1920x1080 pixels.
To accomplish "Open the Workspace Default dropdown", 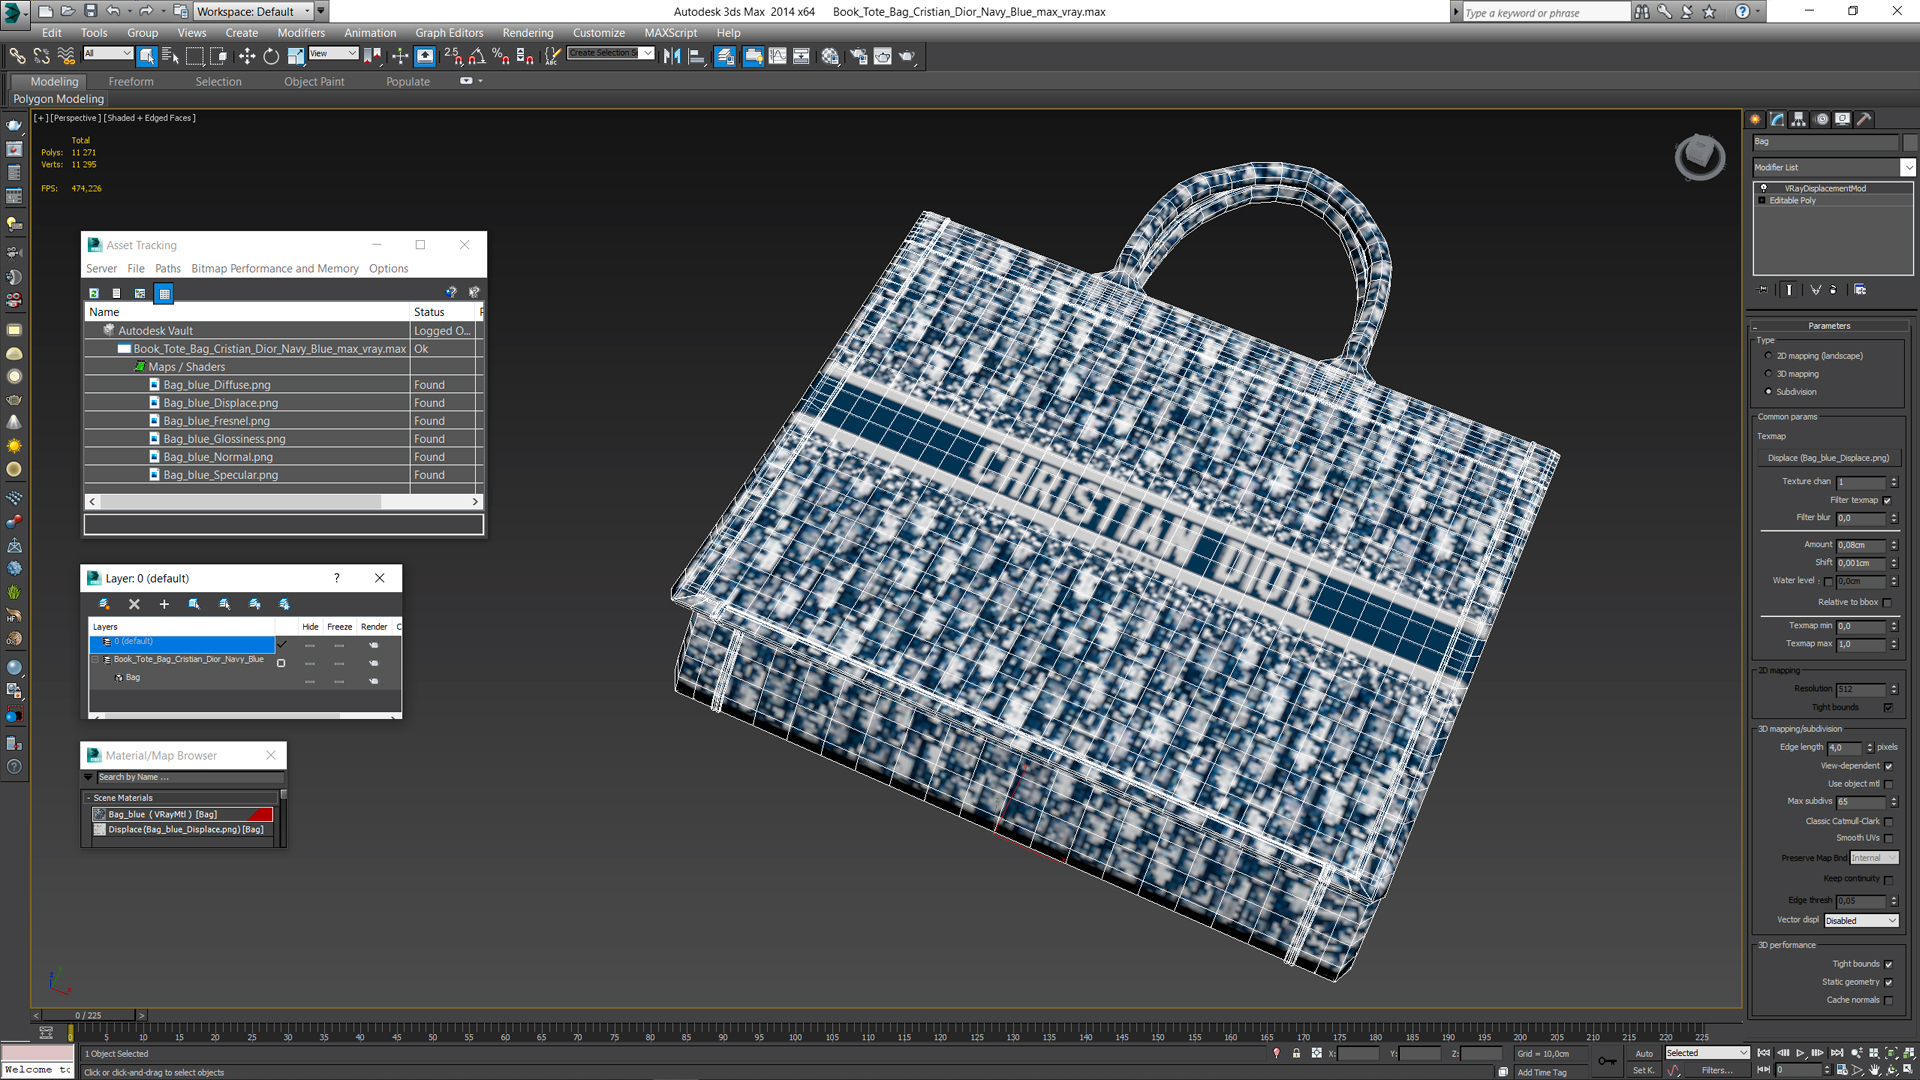I will [x=254, y=11].
